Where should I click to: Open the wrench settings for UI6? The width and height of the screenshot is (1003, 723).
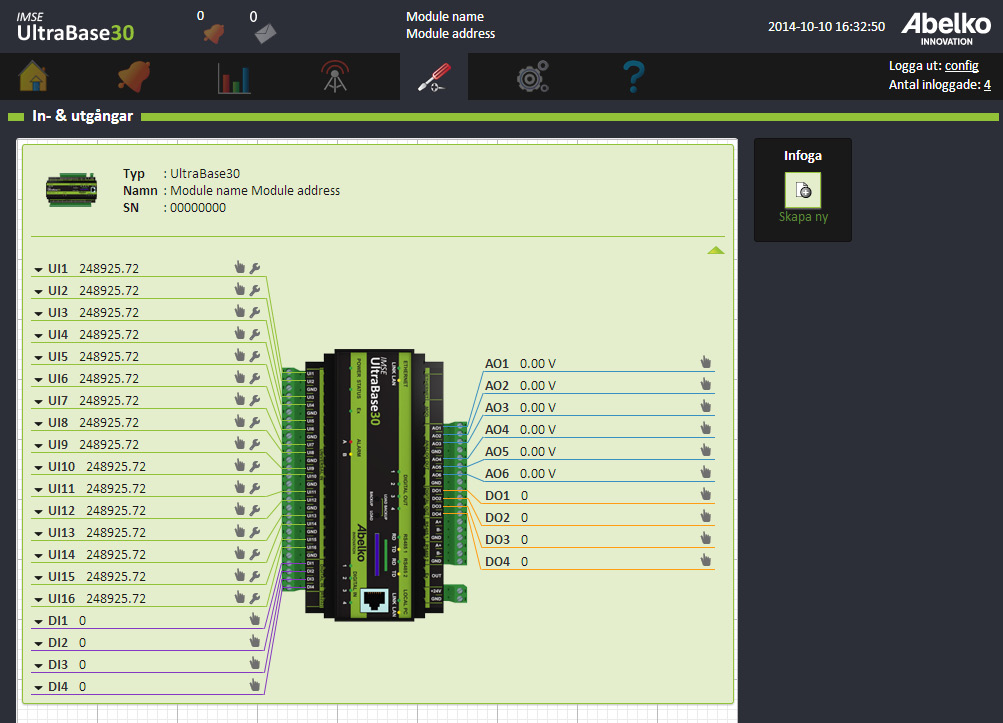click(x=255, y=378)
